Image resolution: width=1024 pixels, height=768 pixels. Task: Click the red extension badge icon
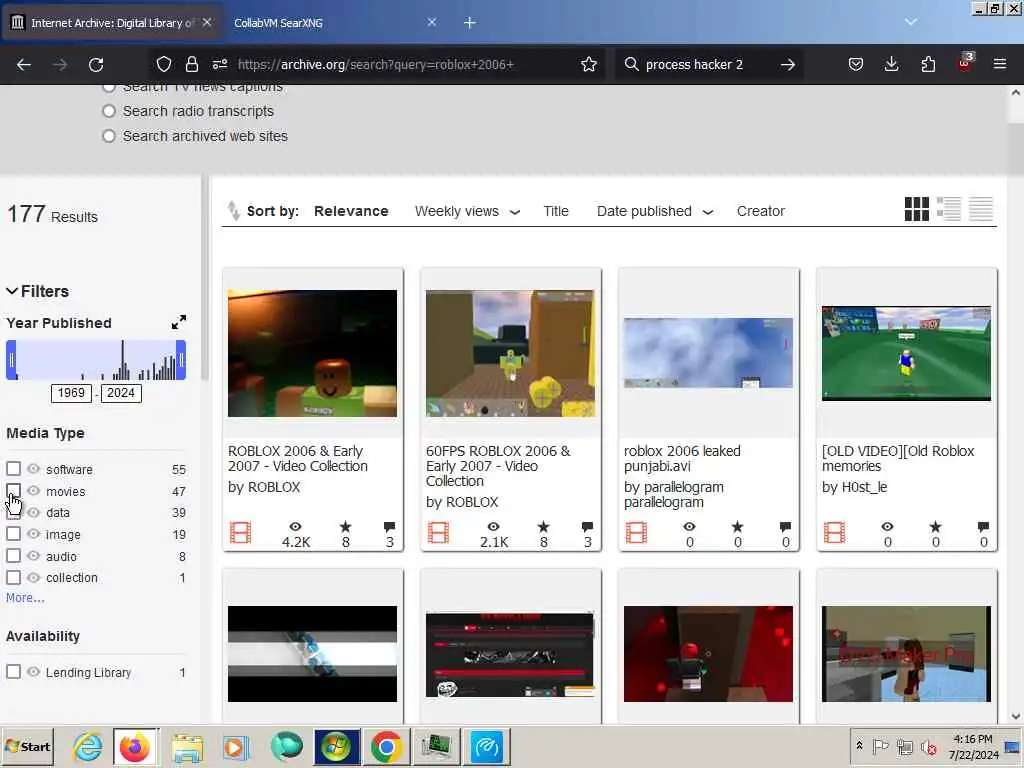[965, 63]
